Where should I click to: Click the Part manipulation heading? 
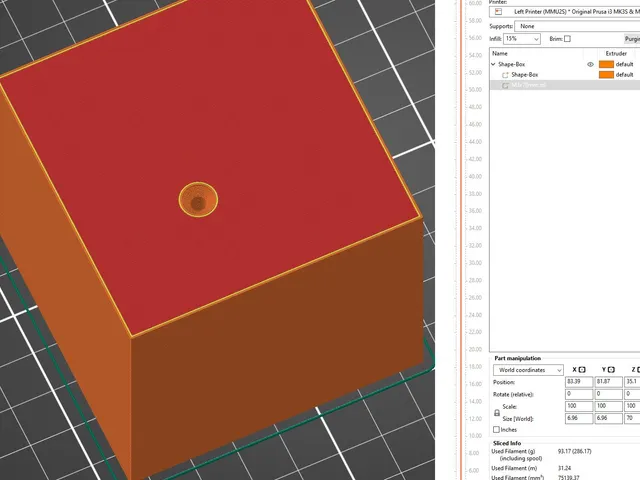coord(518,358)
